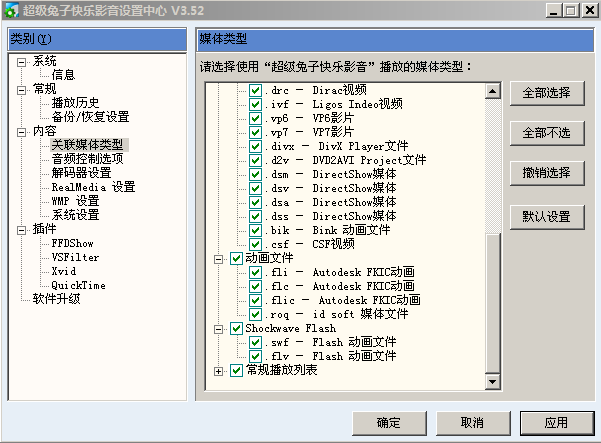Select the Xvid plugin item
The width and height of the screenshot is (601, 443).
pos(64,271)
